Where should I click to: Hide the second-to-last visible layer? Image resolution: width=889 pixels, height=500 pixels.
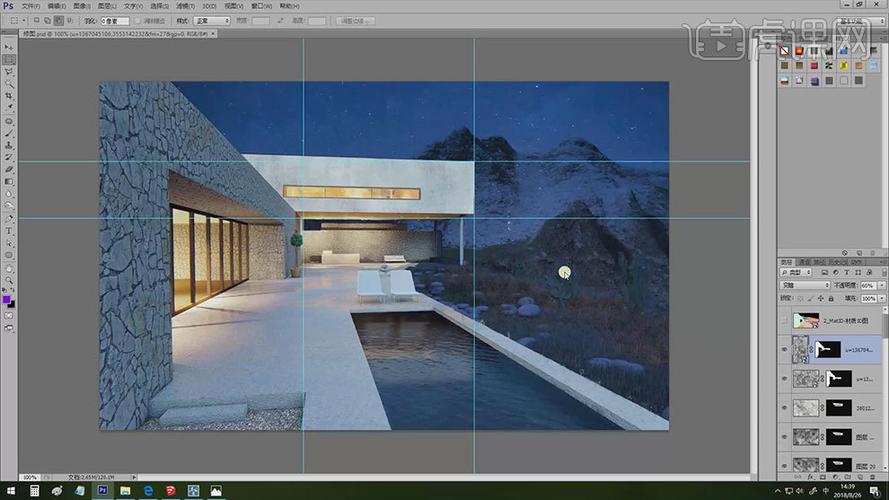pyautogui.click(x=785, y=437)
